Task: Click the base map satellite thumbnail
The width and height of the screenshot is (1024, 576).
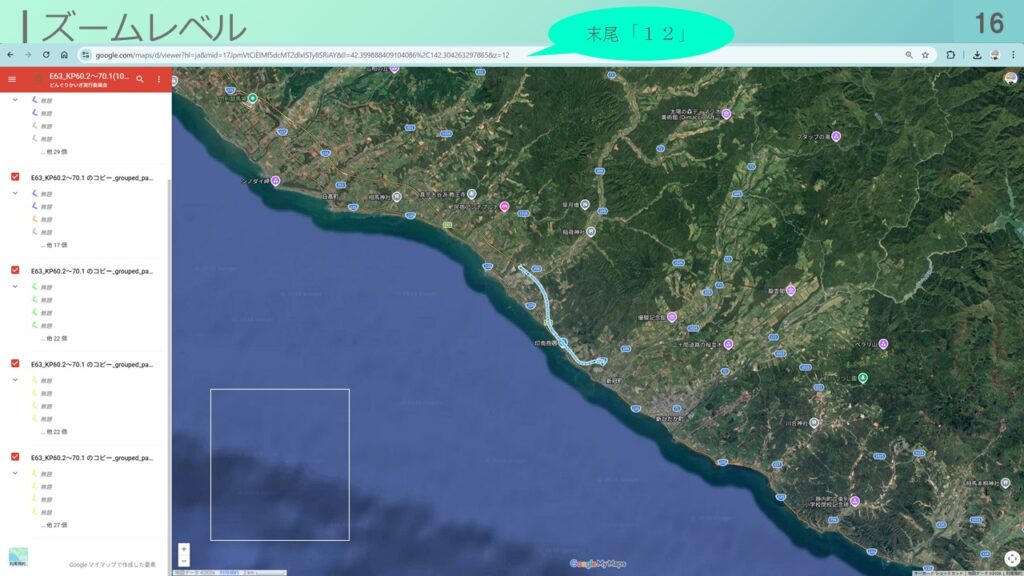Action: coord(18,557)
